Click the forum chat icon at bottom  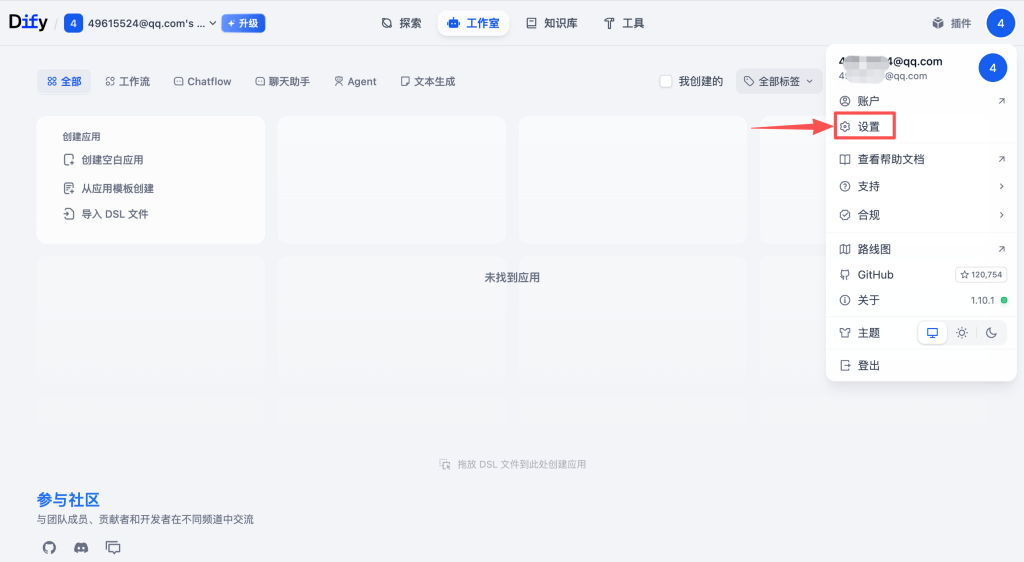[x=113, y=547]
